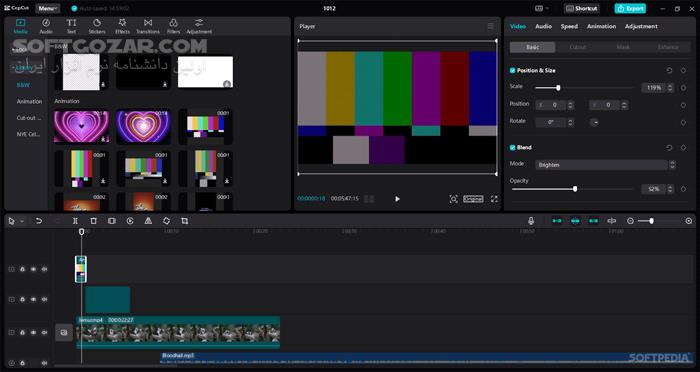Image resolution: width=700 pixels, height=372 pixels.
Task: Select the Cut-out category in sidebar
Action: pos(29,118)
